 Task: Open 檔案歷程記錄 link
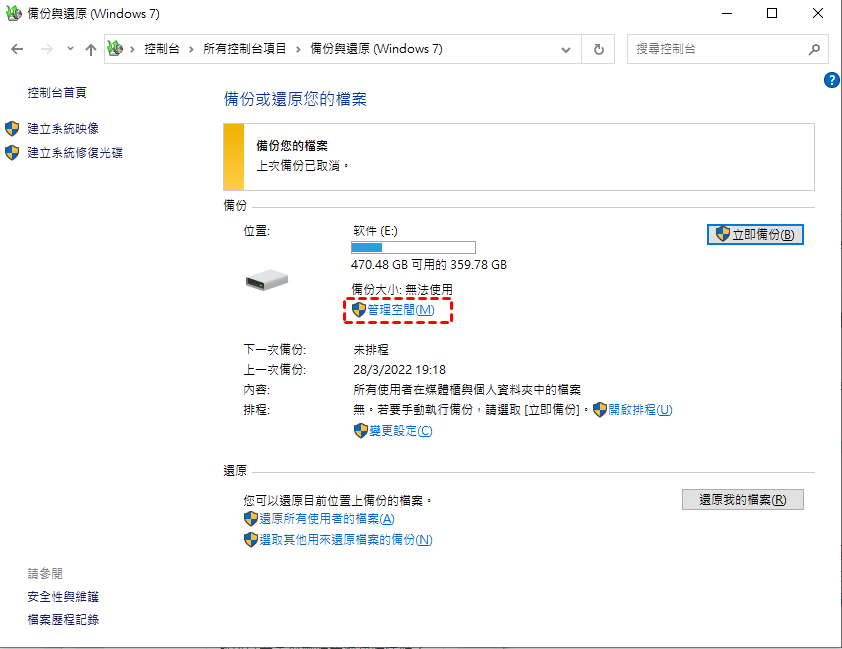(x=63, y=619)
